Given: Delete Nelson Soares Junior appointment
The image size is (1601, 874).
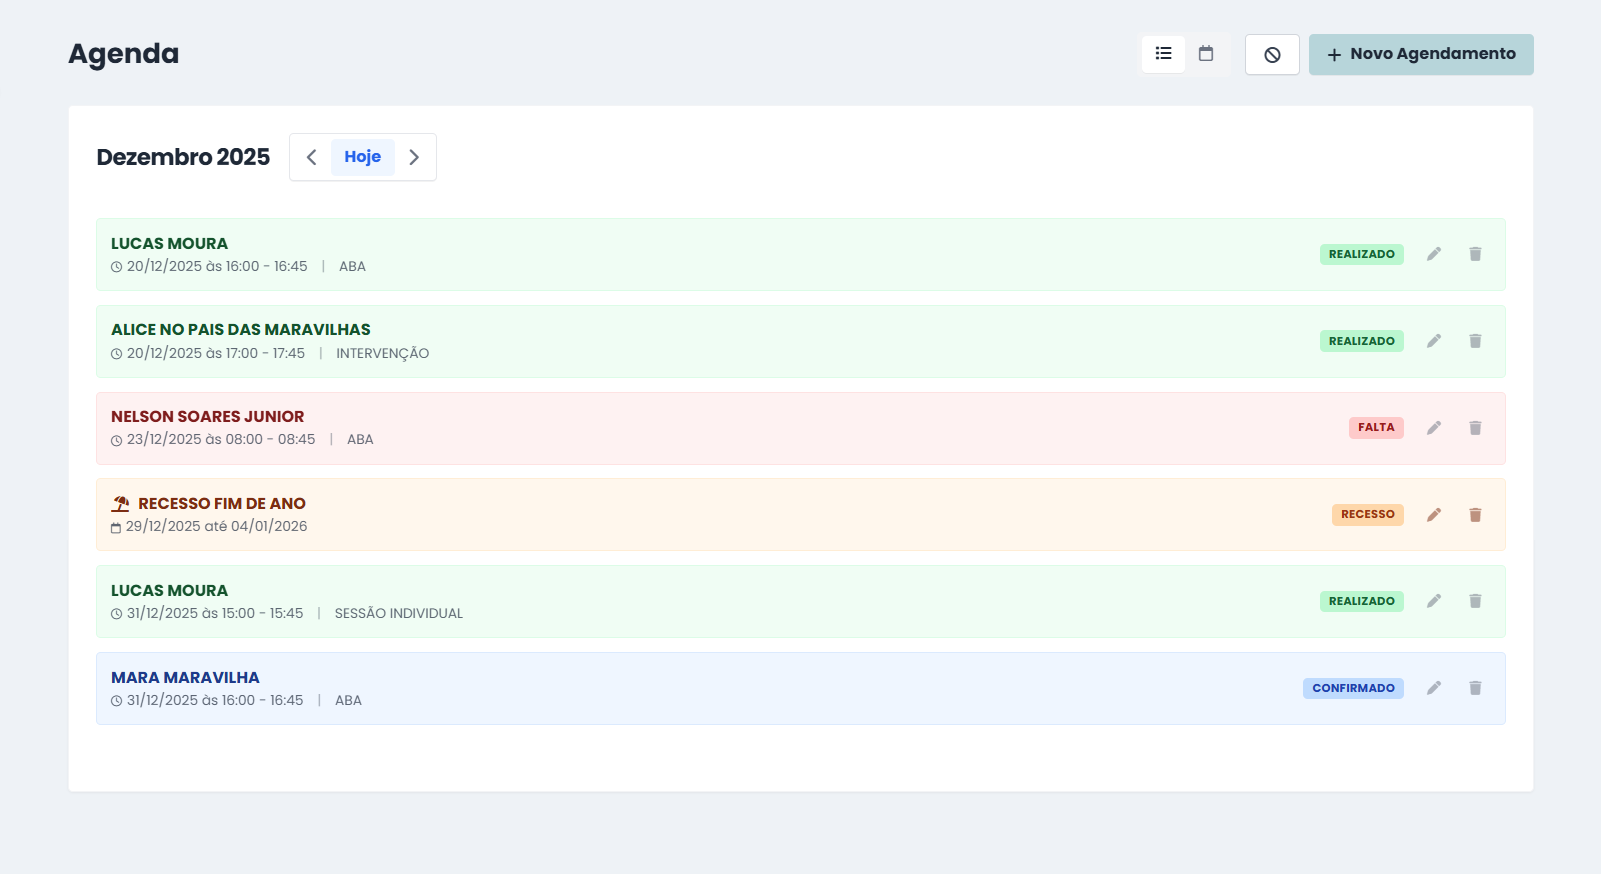Looking at the screenshot, I should [1475, 428].
